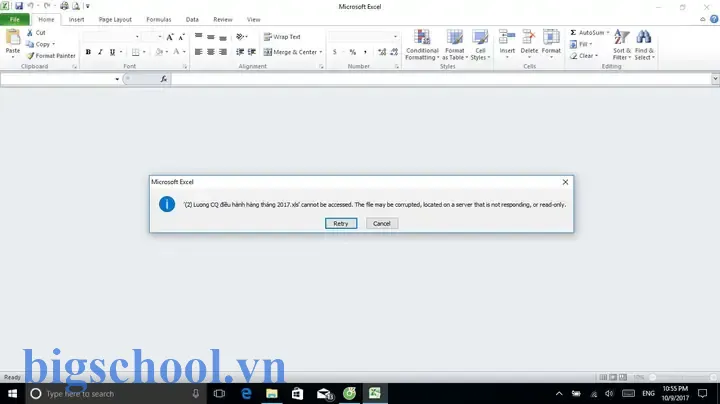Click the Format cells icon
720x404 pixels.
[551, 37]
